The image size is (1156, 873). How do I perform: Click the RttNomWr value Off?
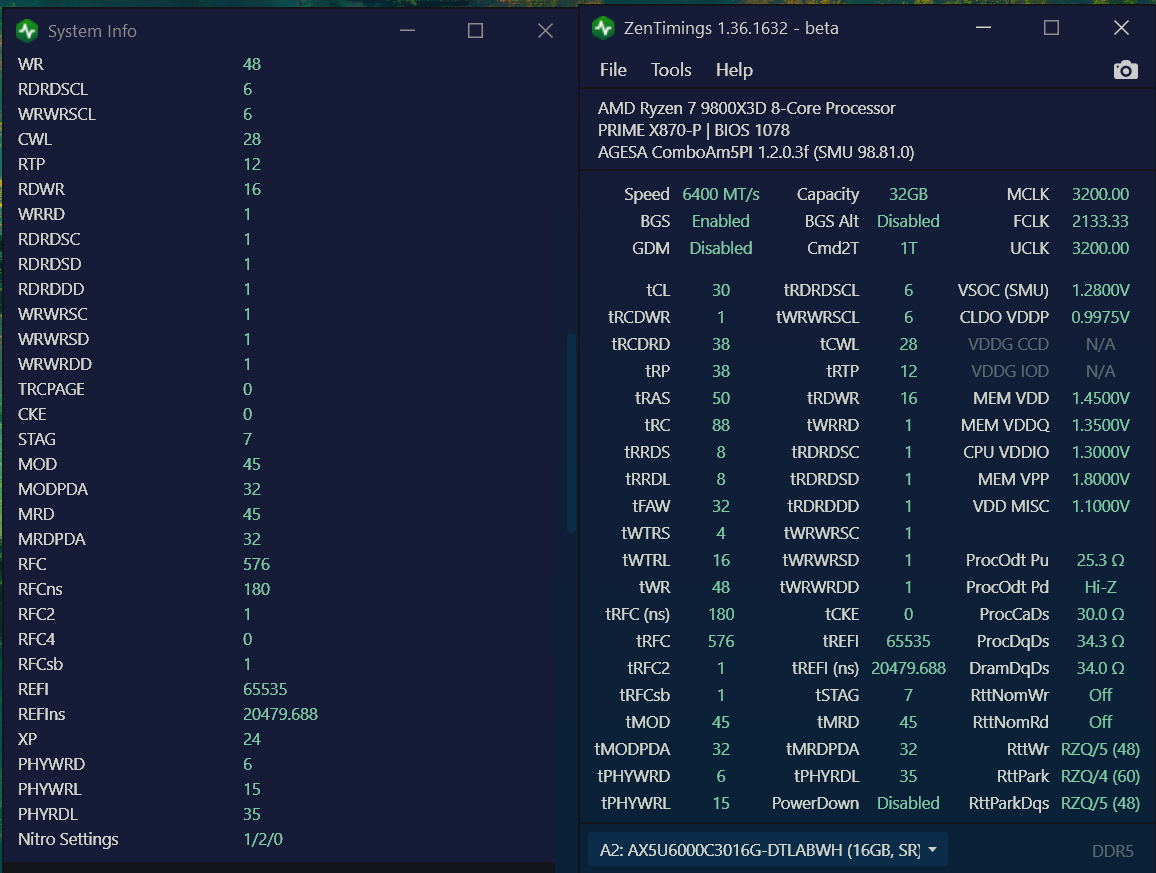pos(1100,695)
